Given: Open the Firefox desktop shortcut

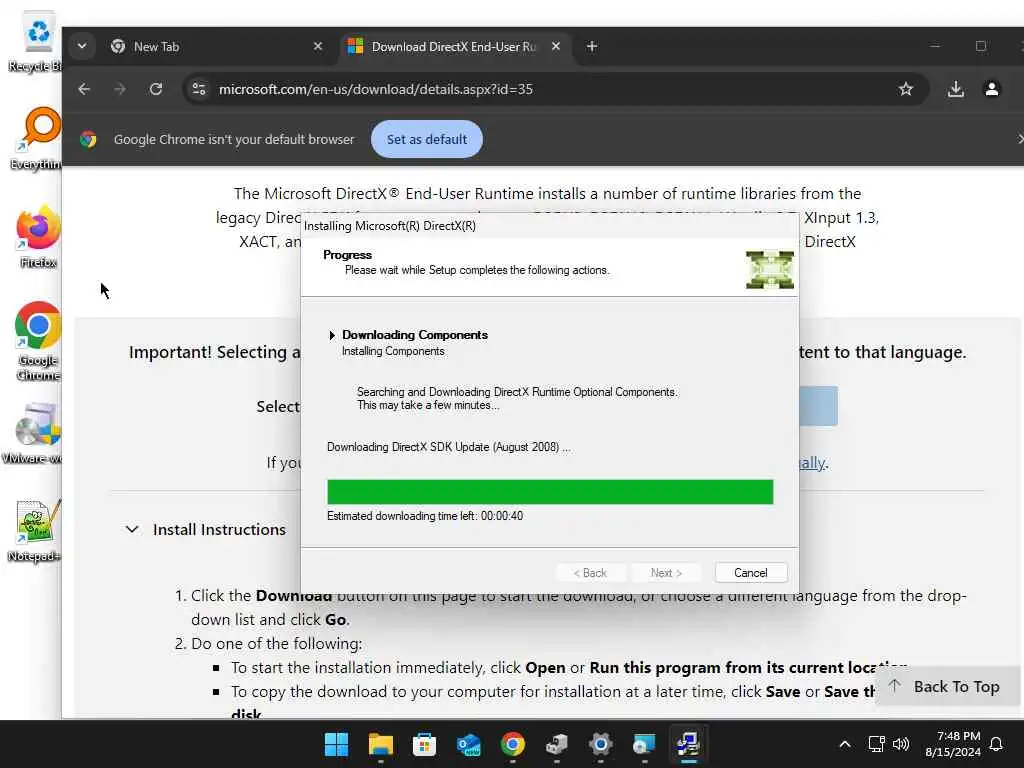Looking at the screenshot, I should [x=38, y=237].
